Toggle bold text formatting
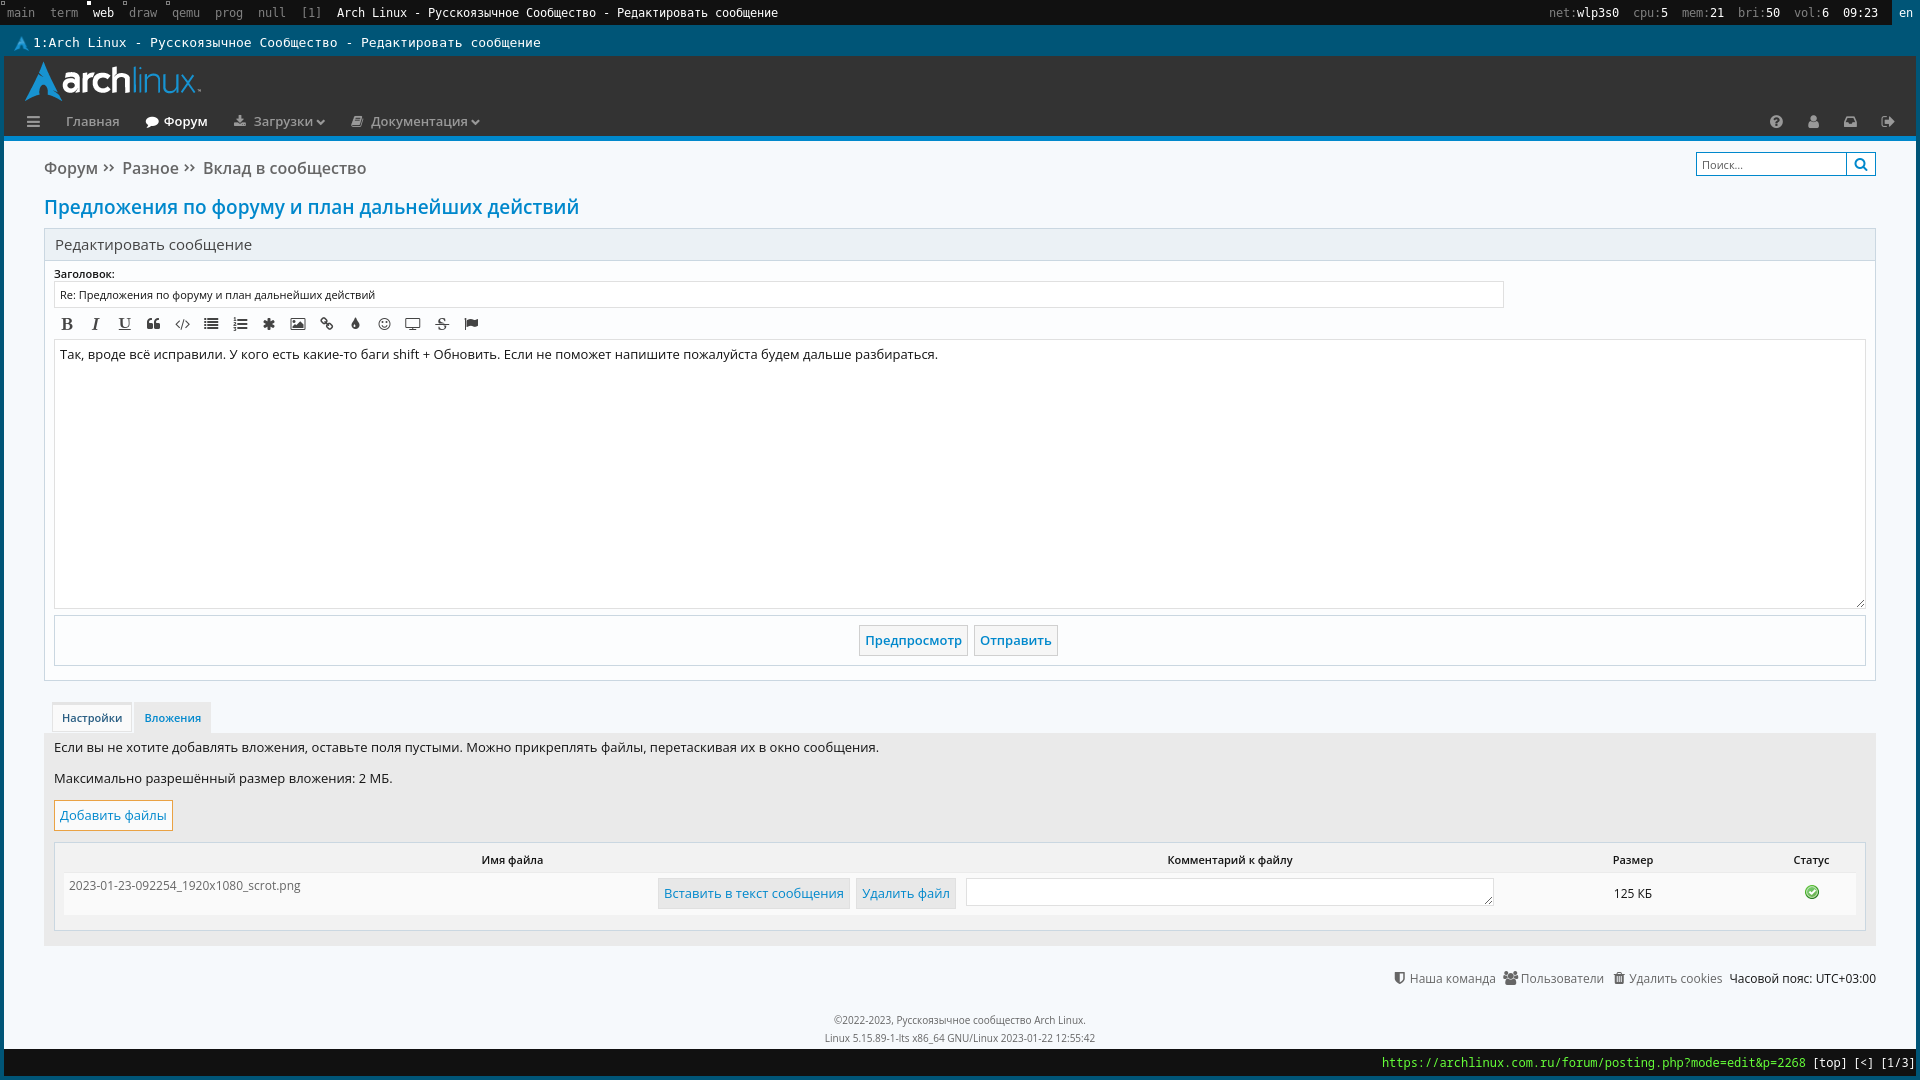 coord(67,324)
